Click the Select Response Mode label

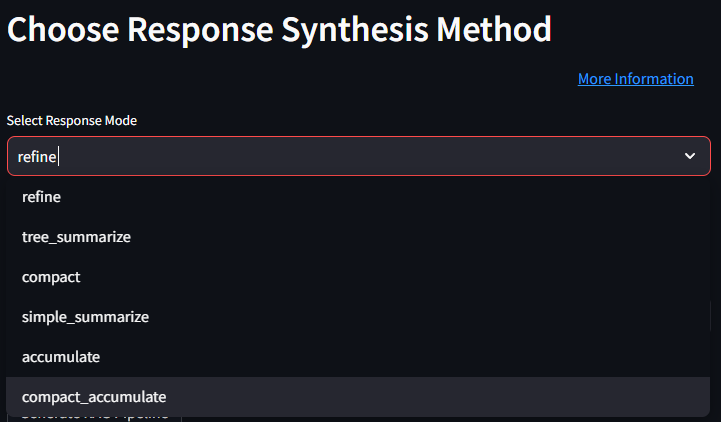[72, 120]
